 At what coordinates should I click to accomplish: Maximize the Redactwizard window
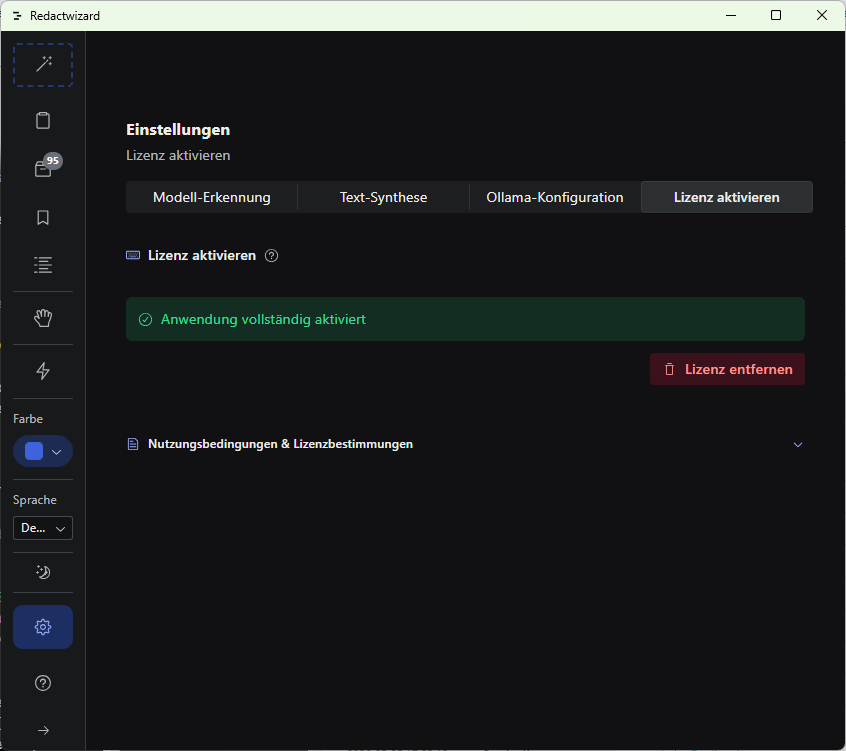point(776,15)
